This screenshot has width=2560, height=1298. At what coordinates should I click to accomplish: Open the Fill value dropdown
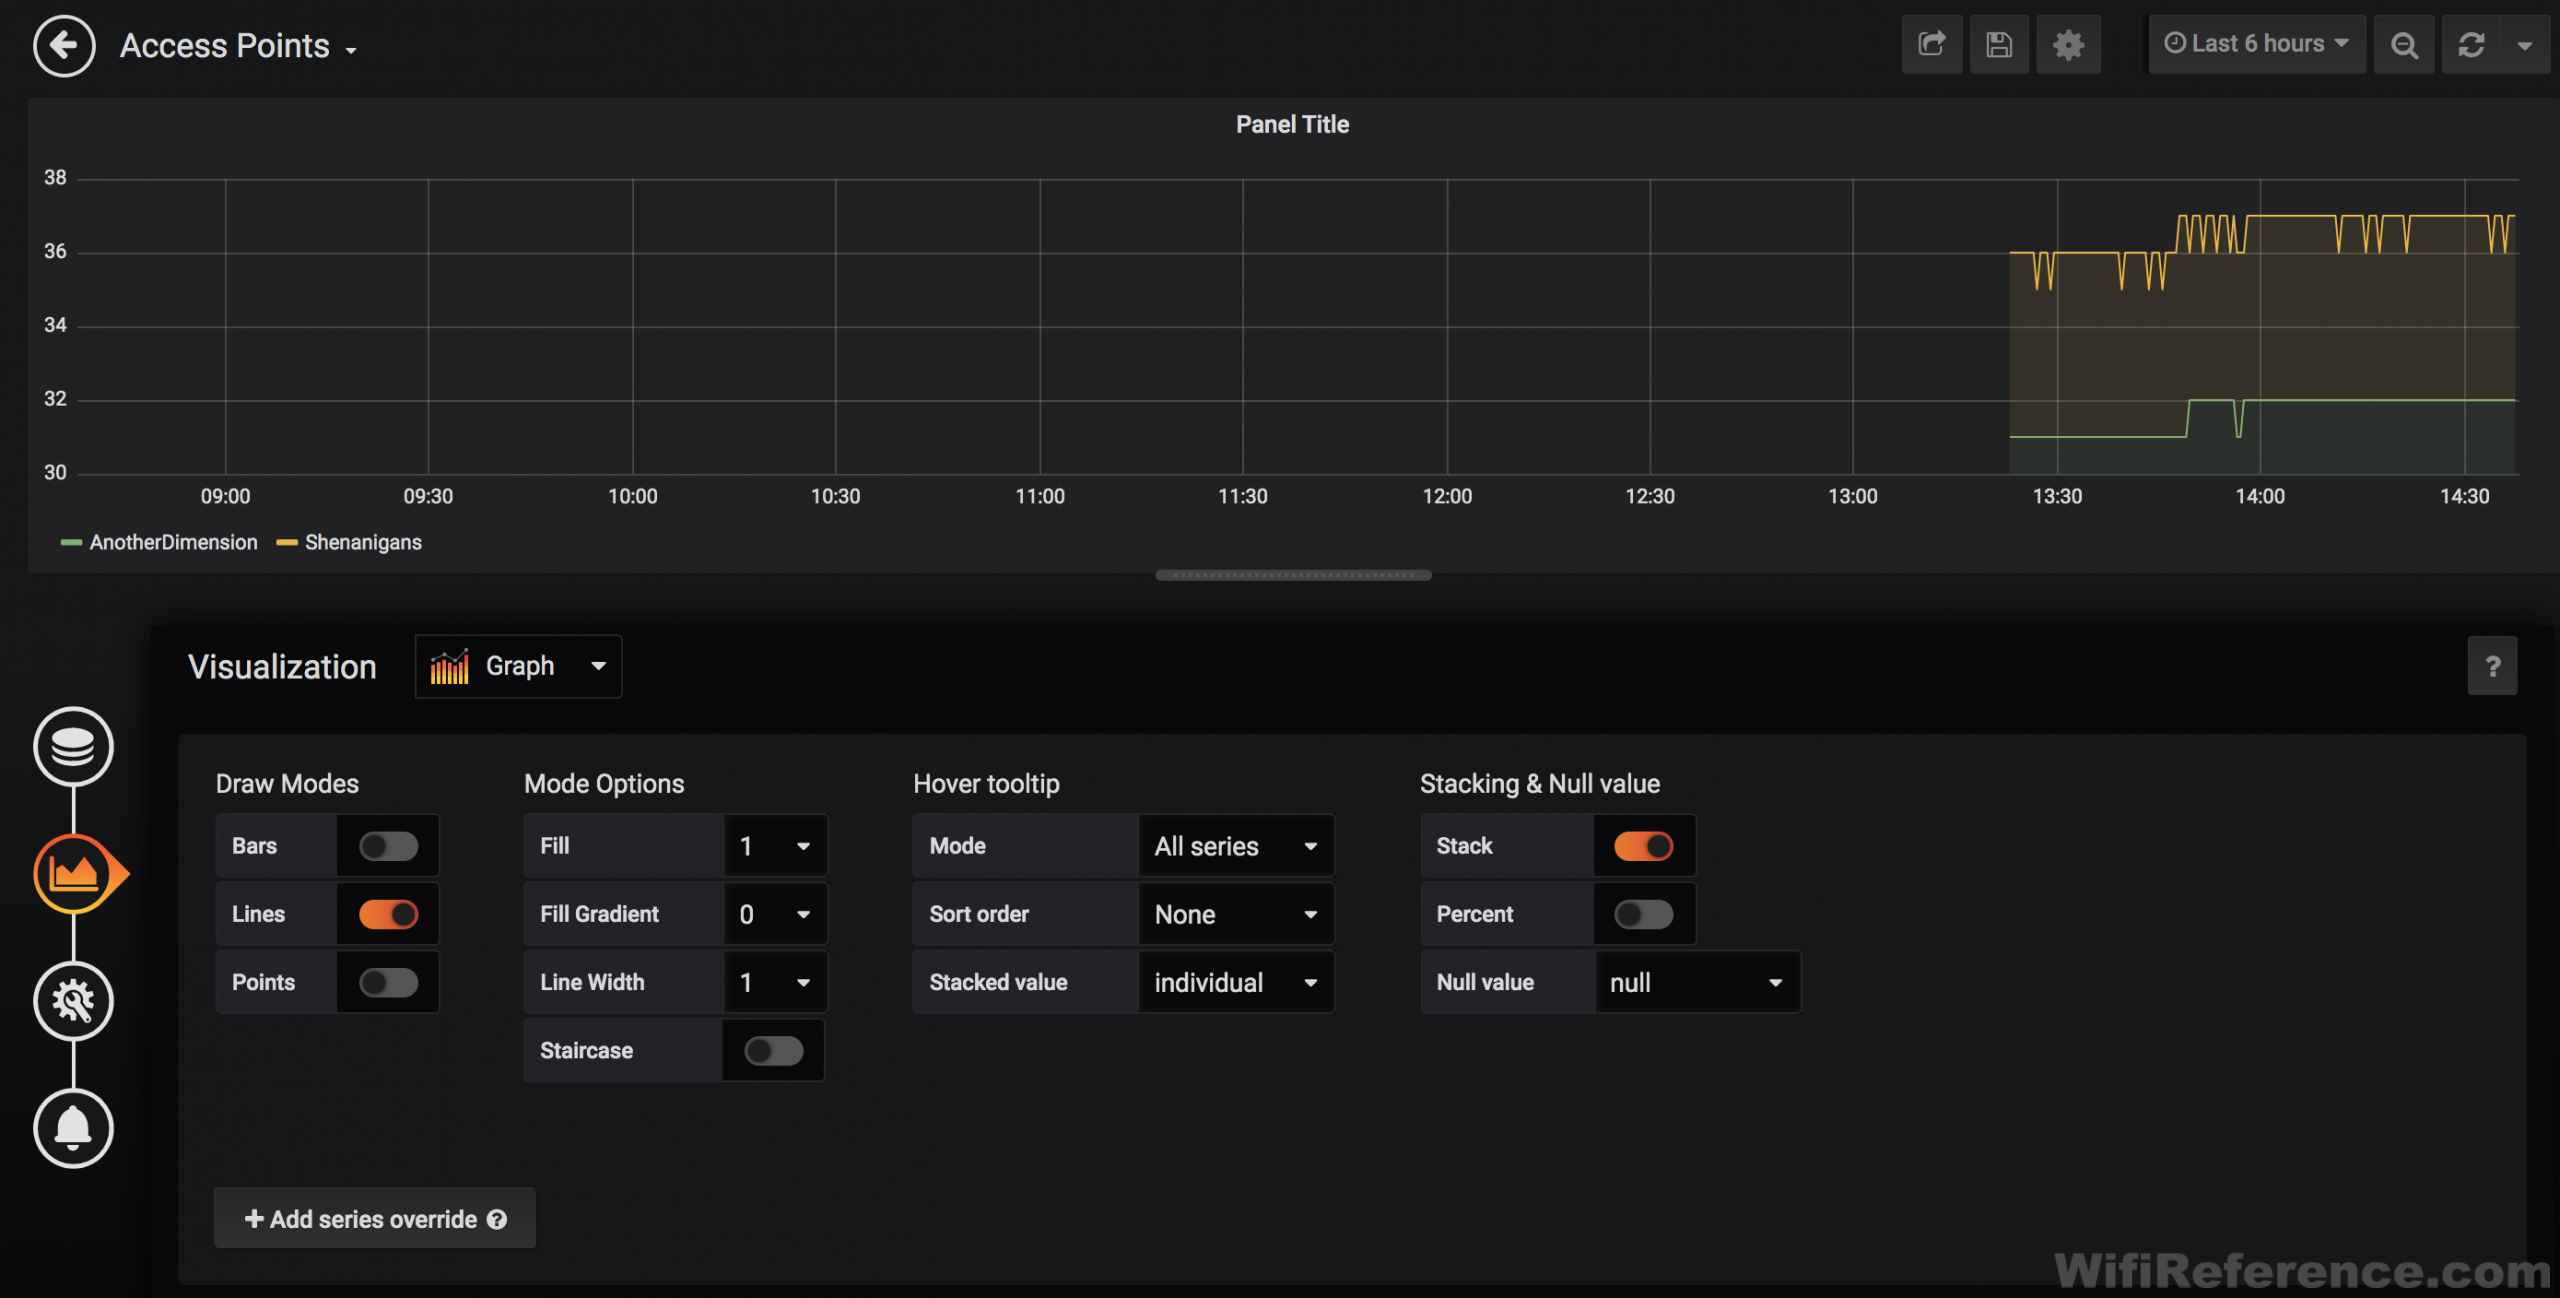(x=775, y=846)
